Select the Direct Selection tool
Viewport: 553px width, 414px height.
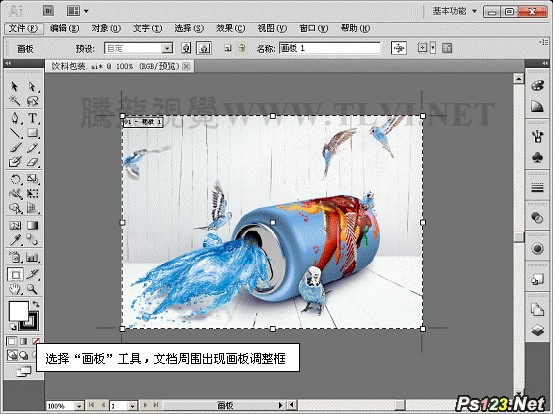click(x=32, y=86)
